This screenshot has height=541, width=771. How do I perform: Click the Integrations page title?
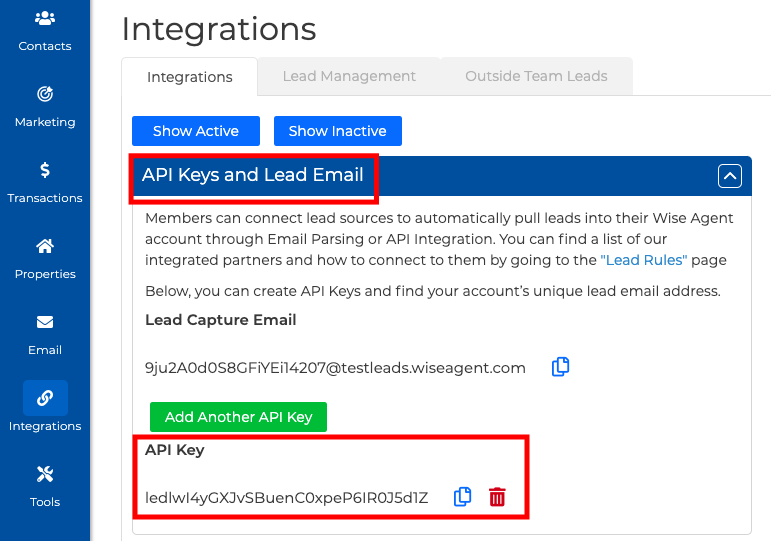coord(219,30)
